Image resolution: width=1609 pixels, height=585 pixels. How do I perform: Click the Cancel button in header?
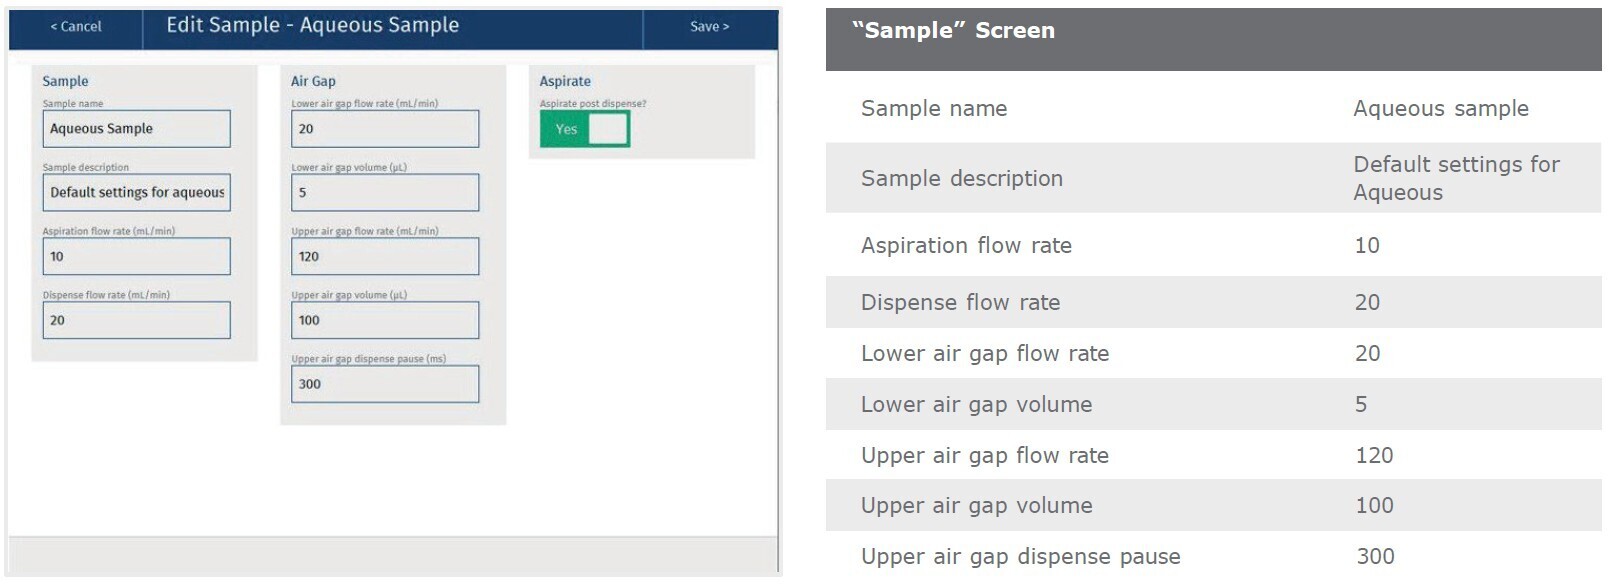click(76, 27)
